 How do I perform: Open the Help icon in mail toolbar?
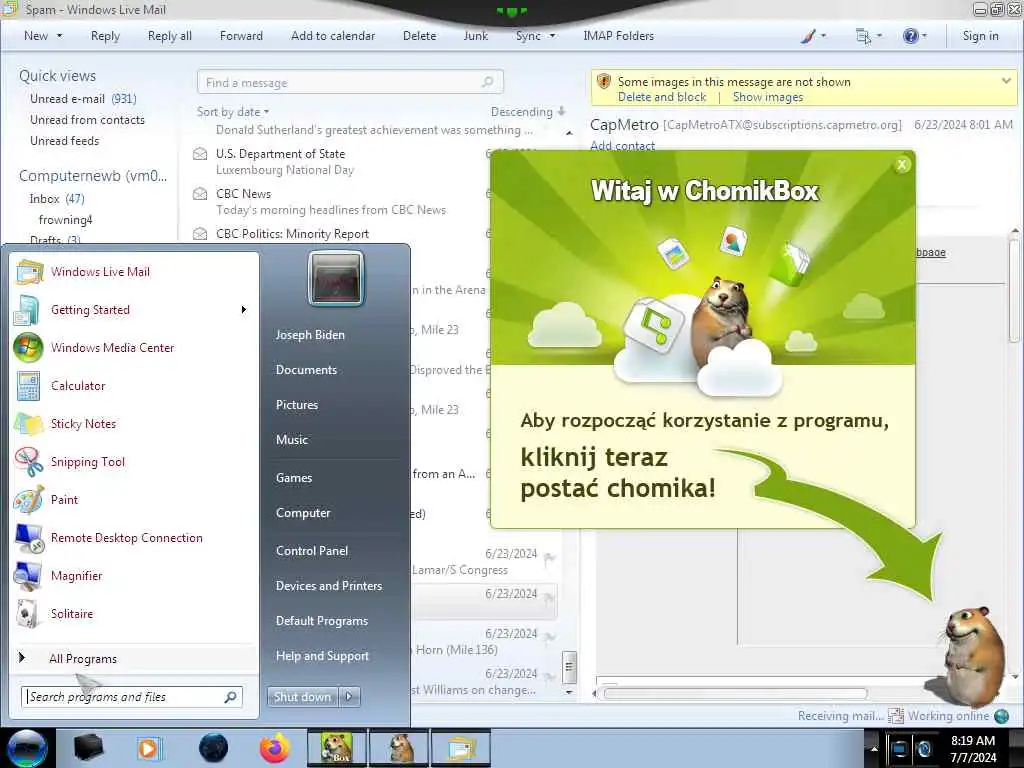910,36
